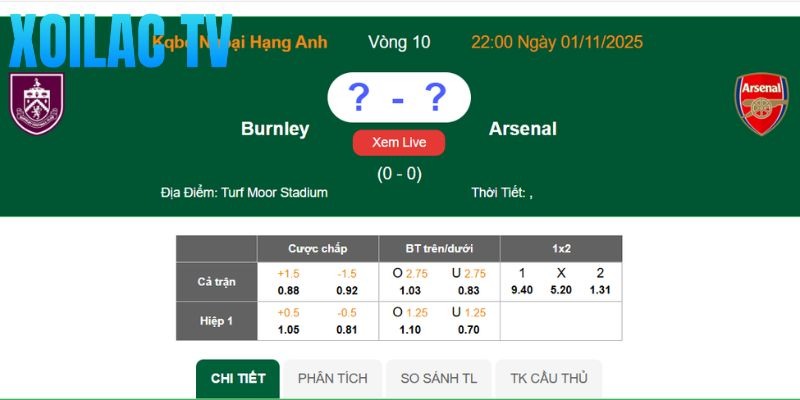Open the PHÂN TÍCH tab

click(333, 378)
